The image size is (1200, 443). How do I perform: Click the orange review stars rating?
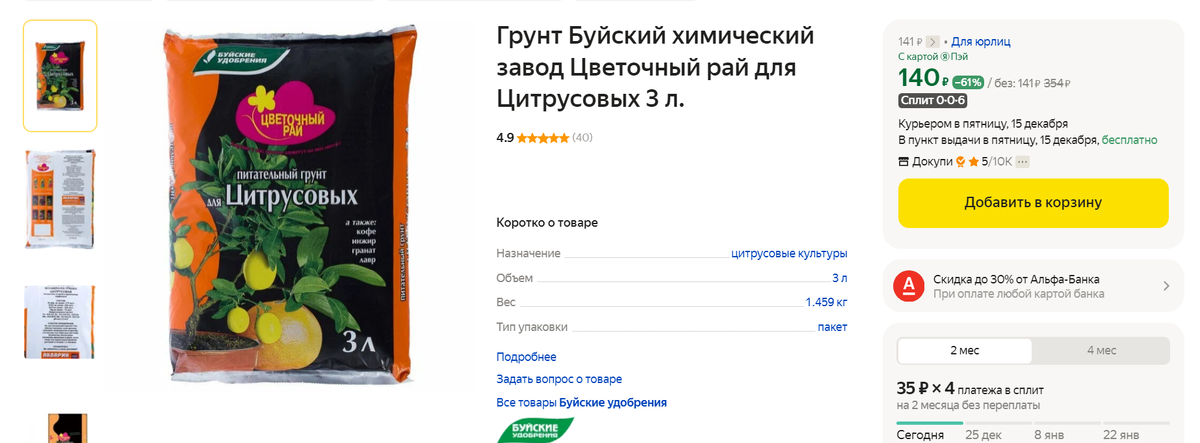point(543,138)
